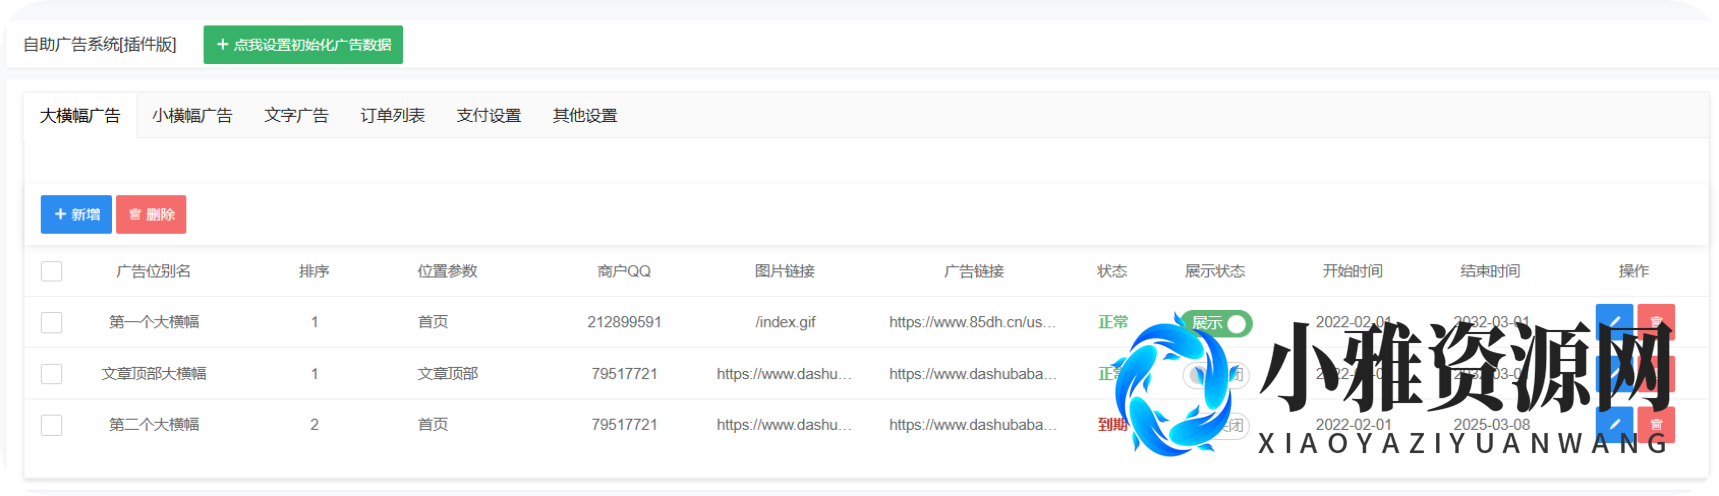Screen dimensions: 1719x496
Task: Click the 排序 column header
Action: click(x=314, y=271)
